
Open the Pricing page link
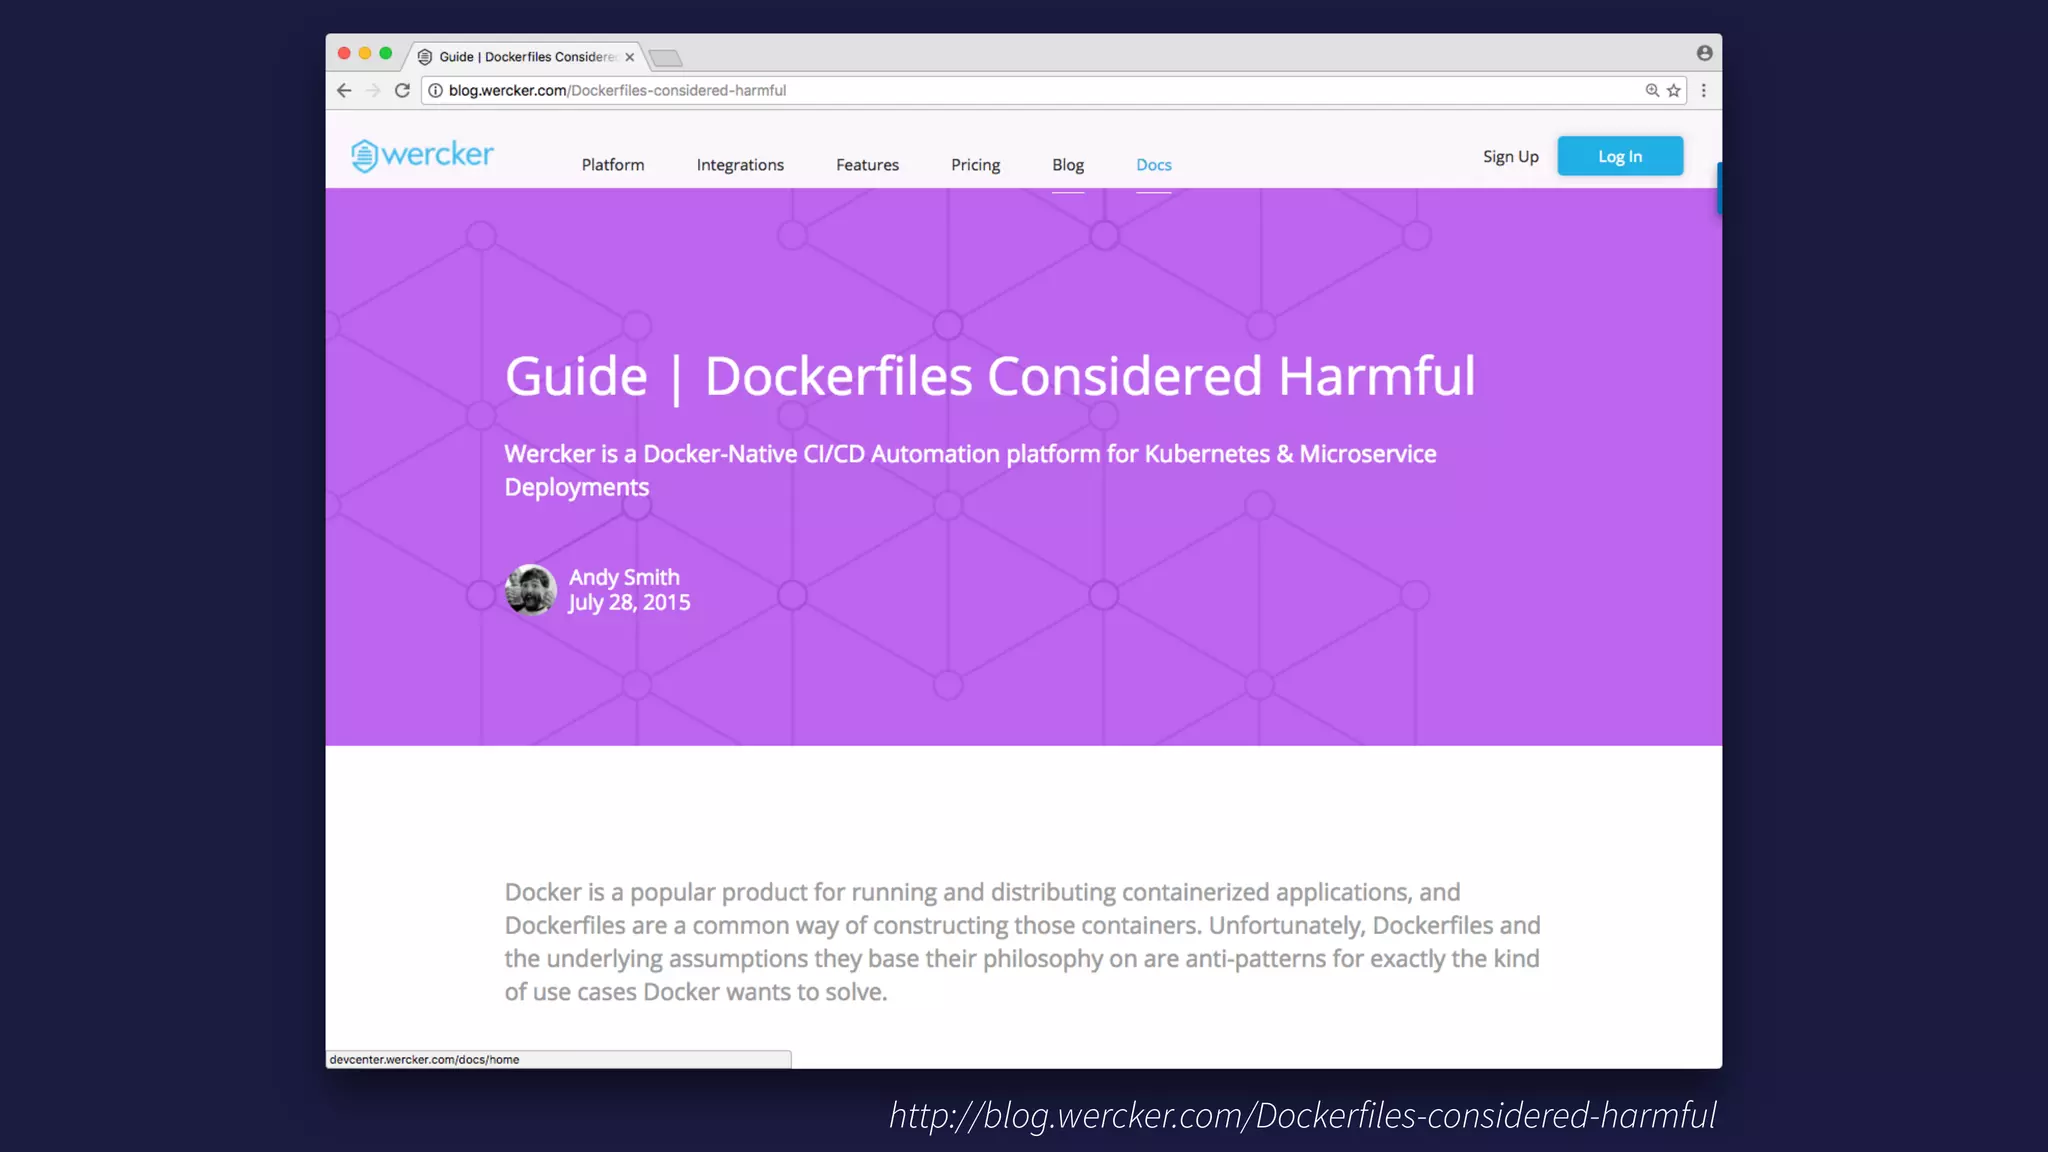(975, 165)
